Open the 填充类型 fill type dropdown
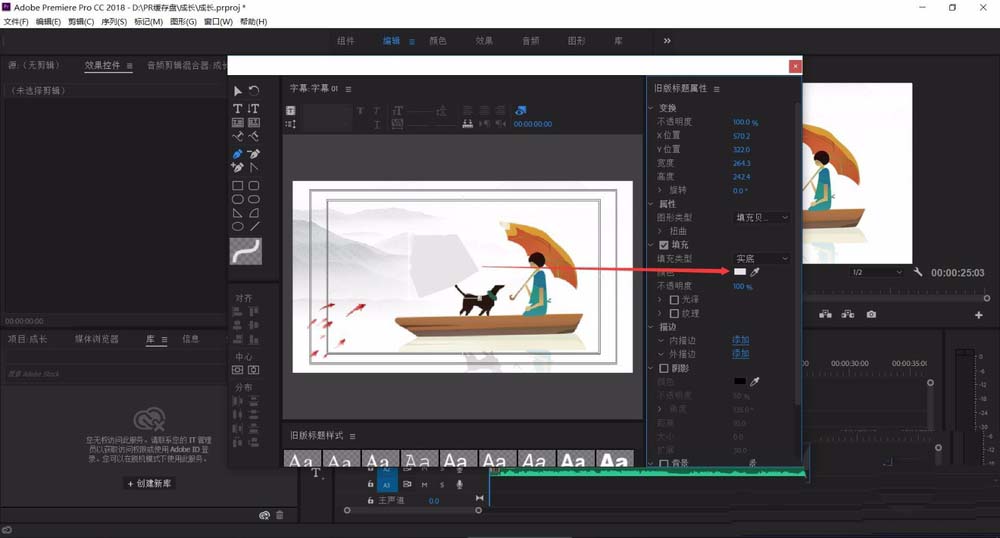 pos(762,258)
